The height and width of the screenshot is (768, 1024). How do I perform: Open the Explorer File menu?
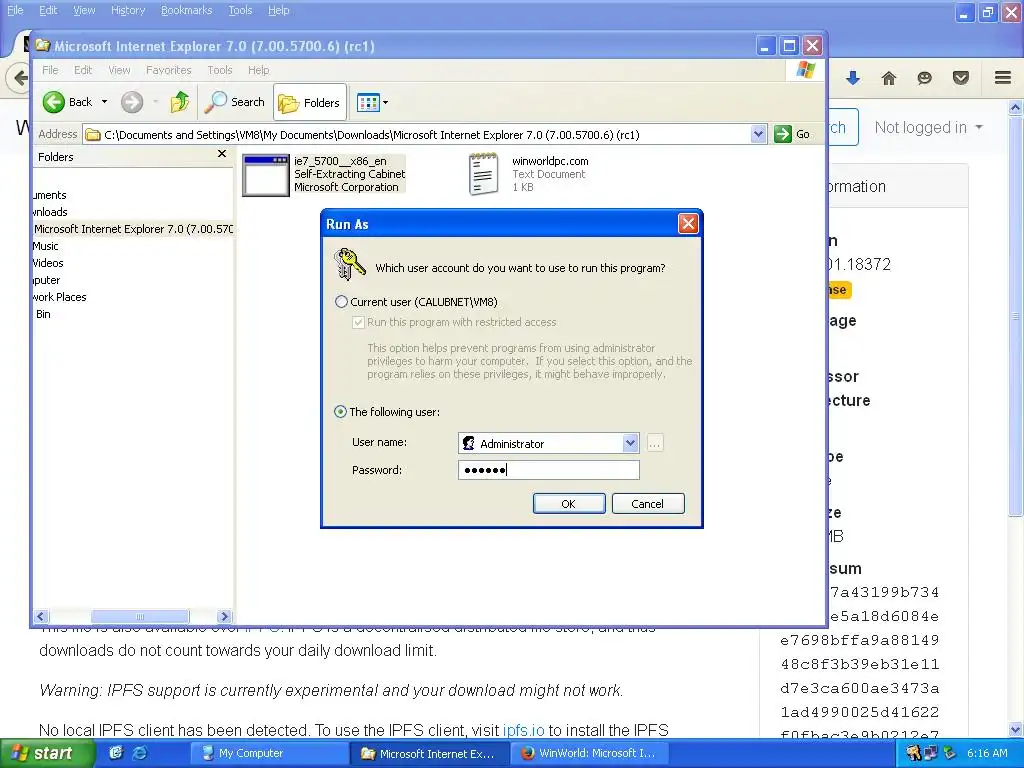50,70
